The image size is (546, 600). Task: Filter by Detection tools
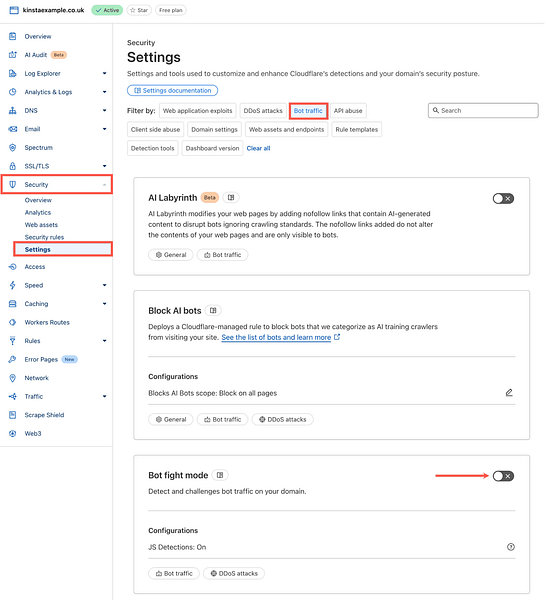[152, 148]
